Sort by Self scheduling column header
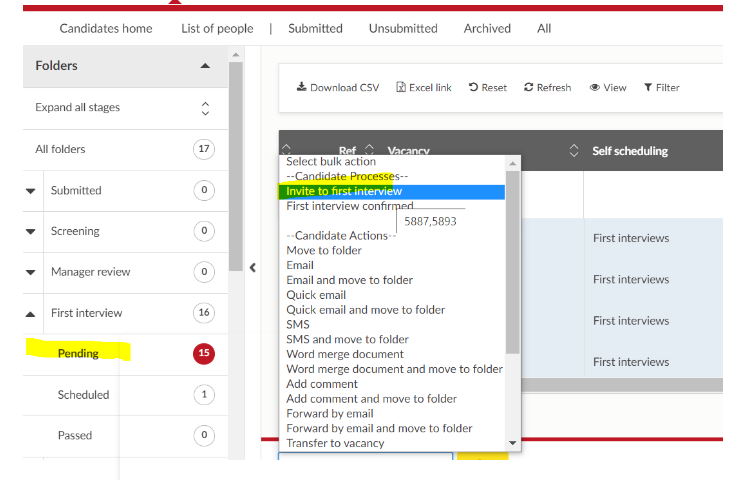The height and width of the screenshot is (480, 753). (x=630, y=151)
